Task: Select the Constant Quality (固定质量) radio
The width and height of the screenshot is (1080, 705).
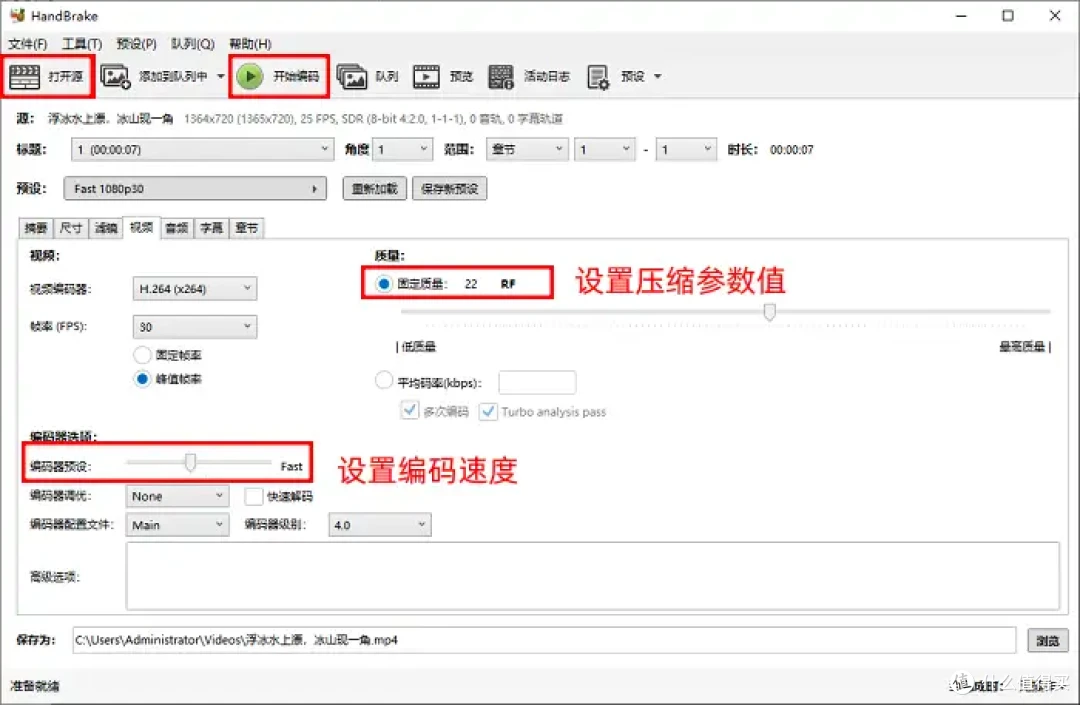Action: pyautogui.click(x=384, y=284)
